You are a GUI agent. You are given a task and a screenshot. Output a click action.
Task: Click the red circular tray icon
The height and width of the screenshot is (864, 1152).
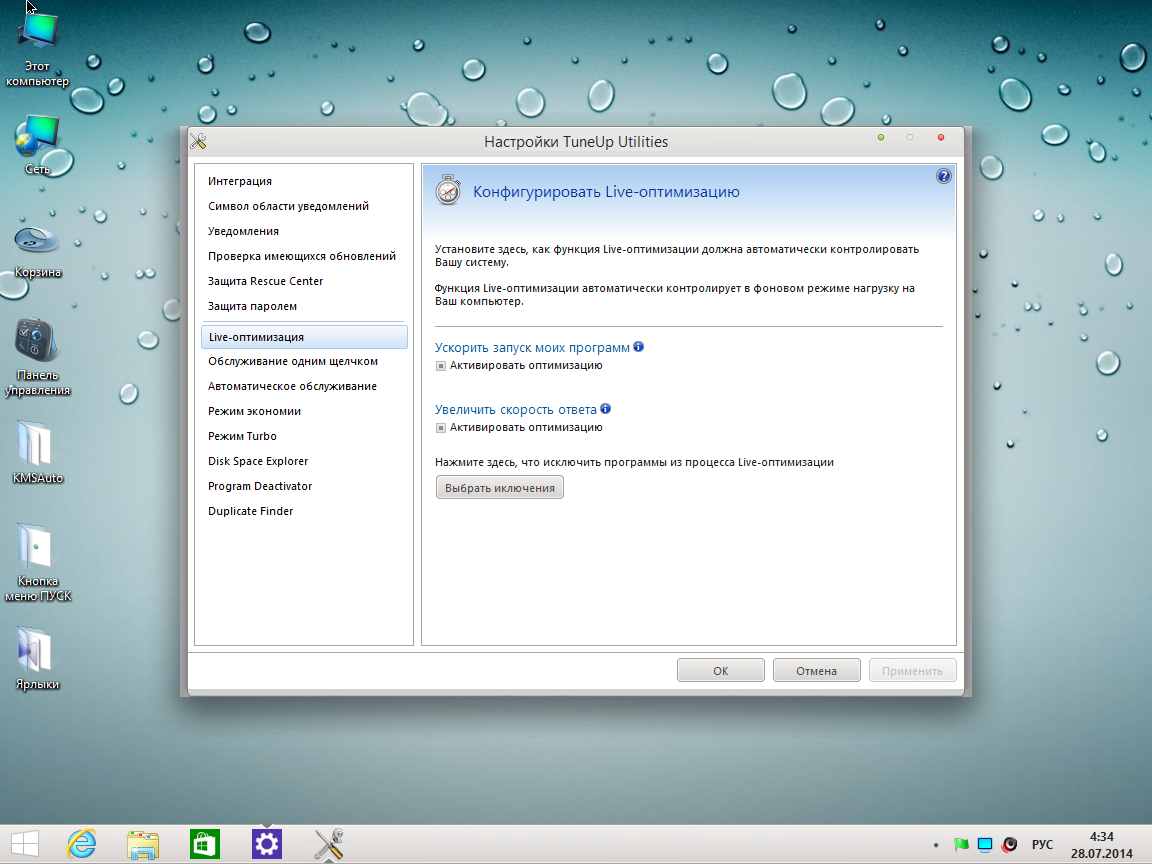[x=1010, y=845]
